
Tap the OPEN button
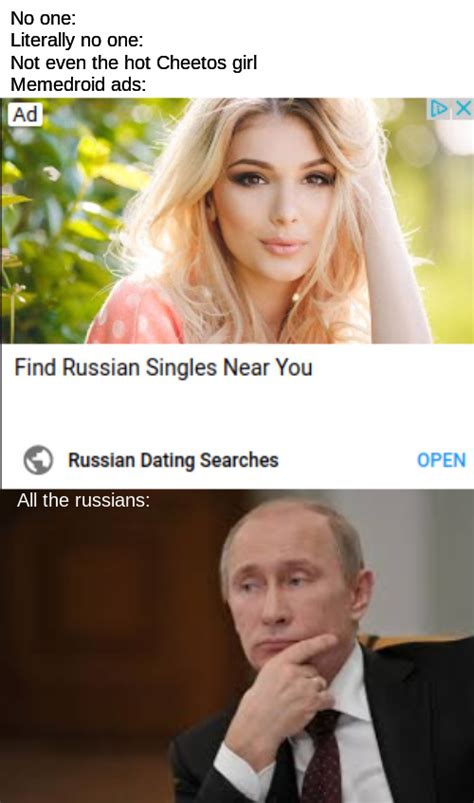click(441, 460)
